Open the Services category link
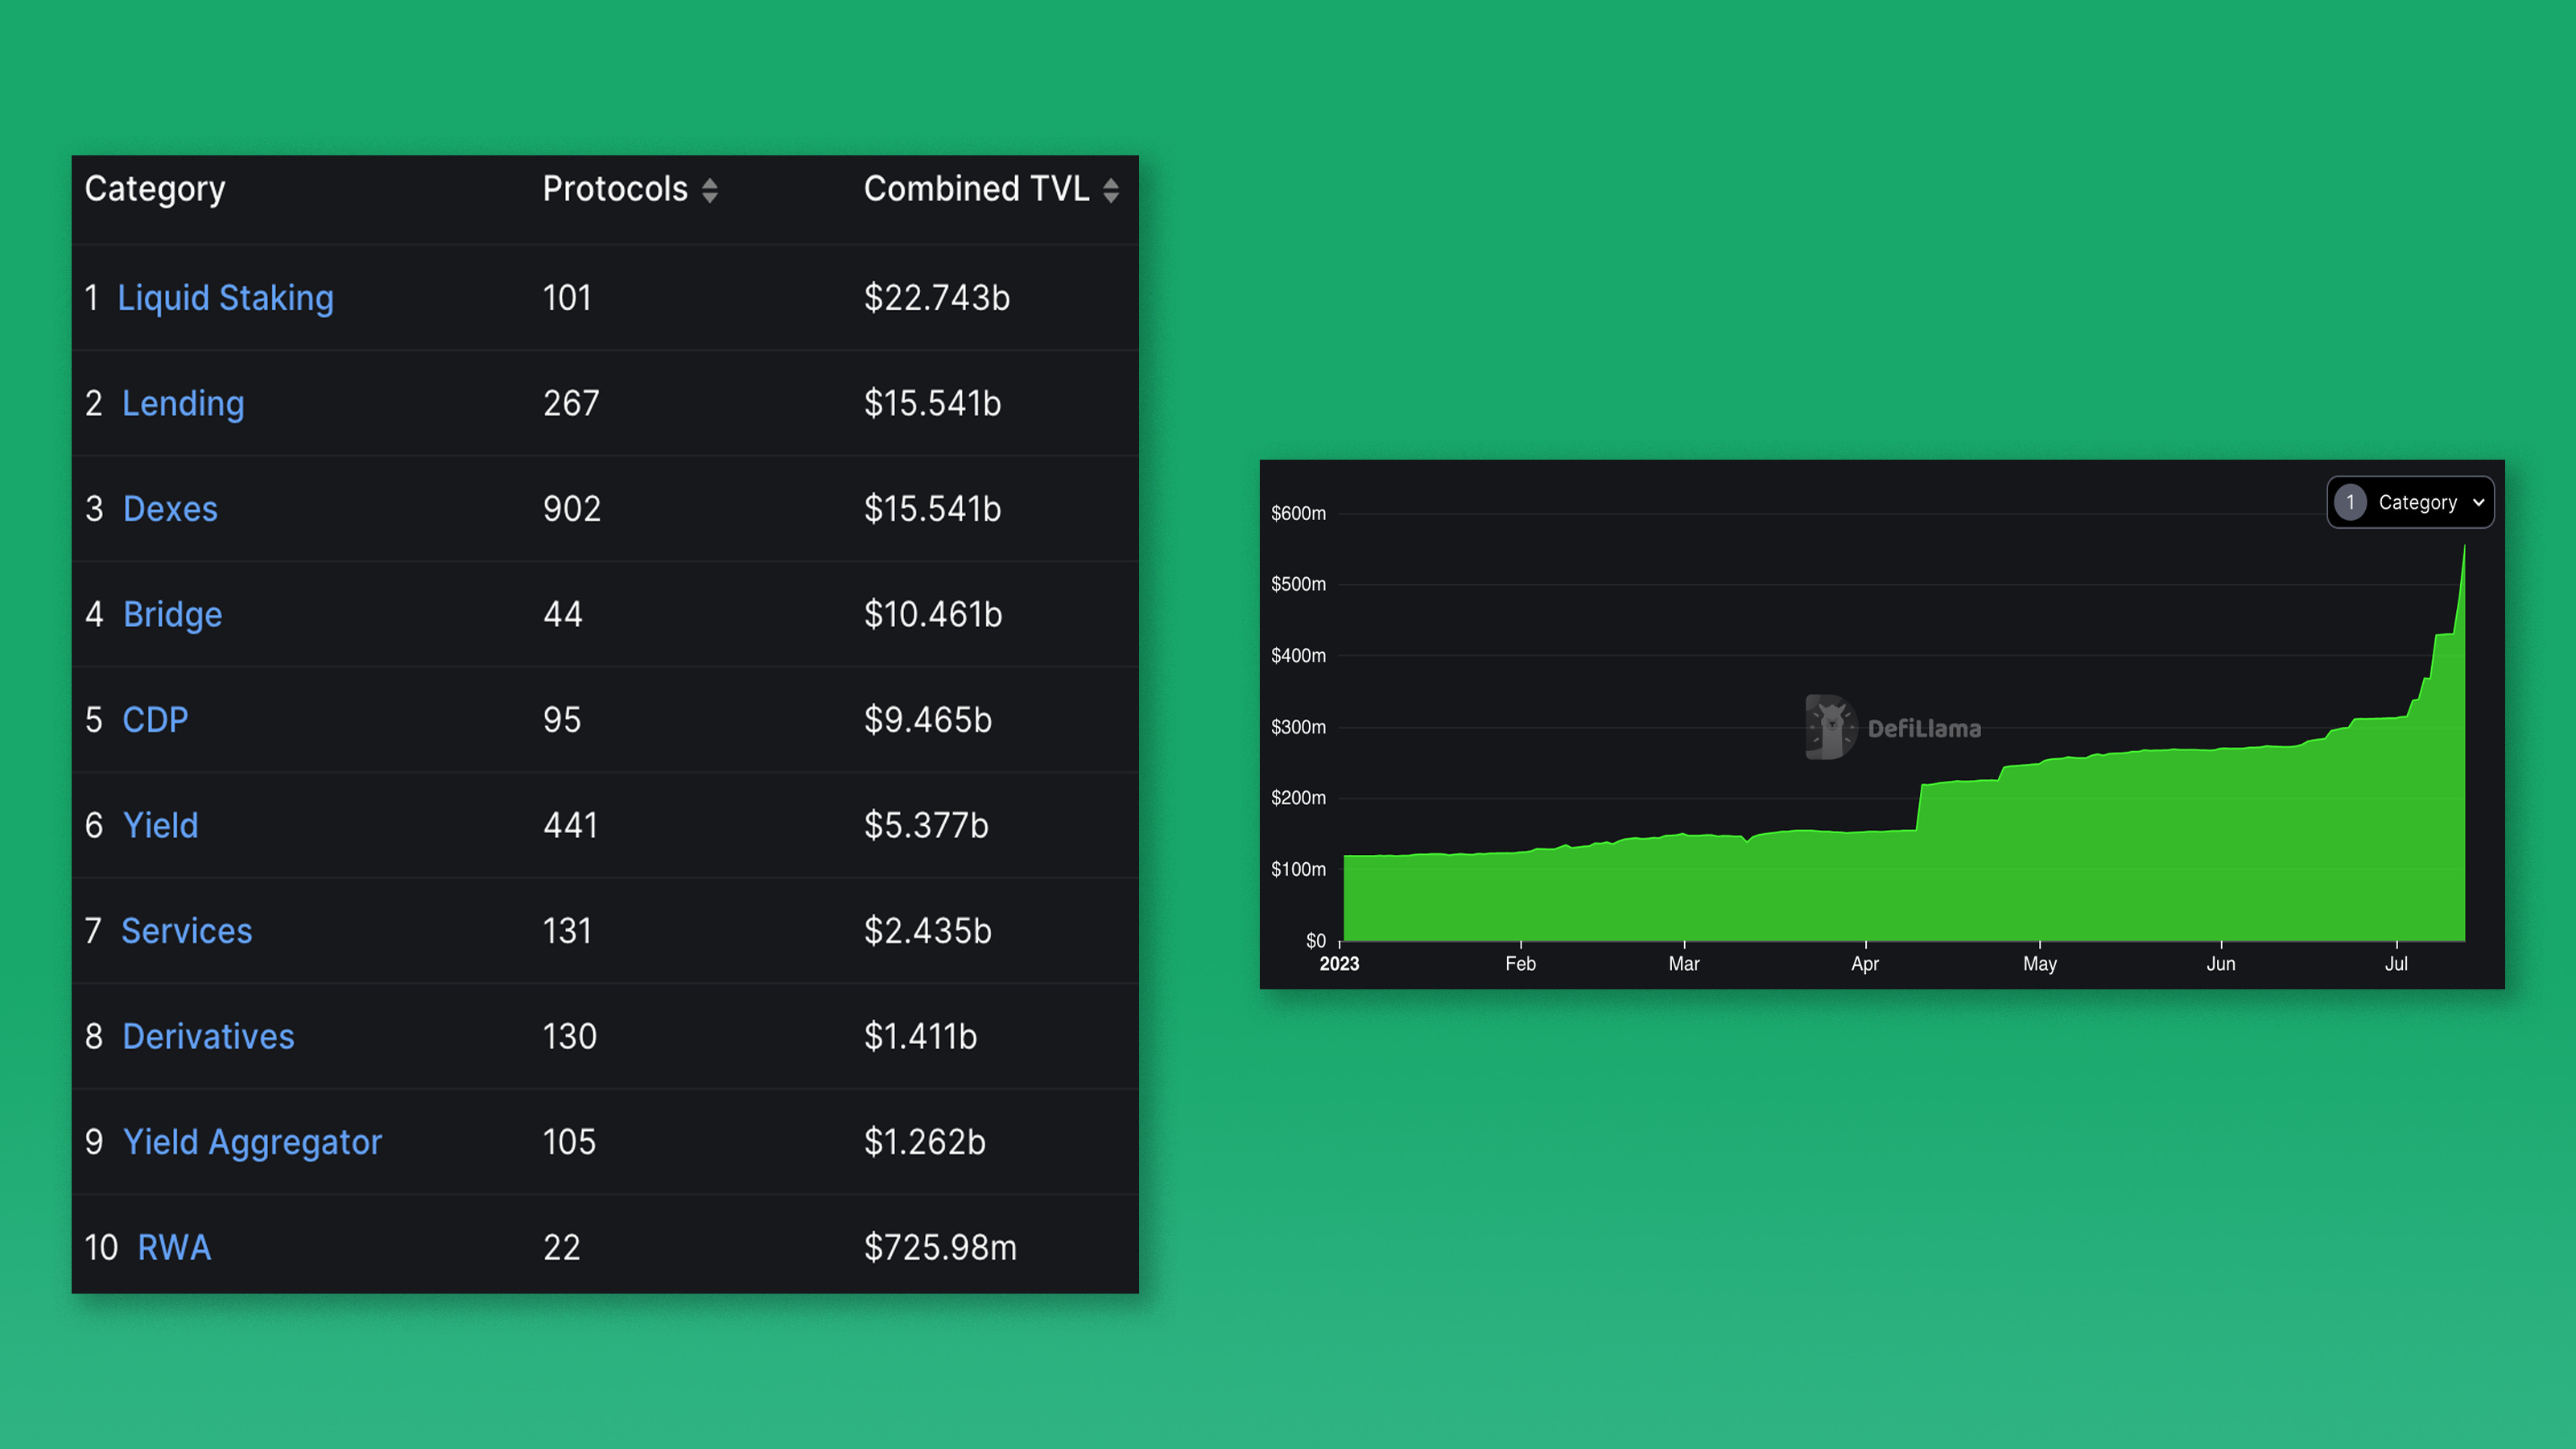The width and height of the screenshot is (2576, 1449). [x=186, y=931]
